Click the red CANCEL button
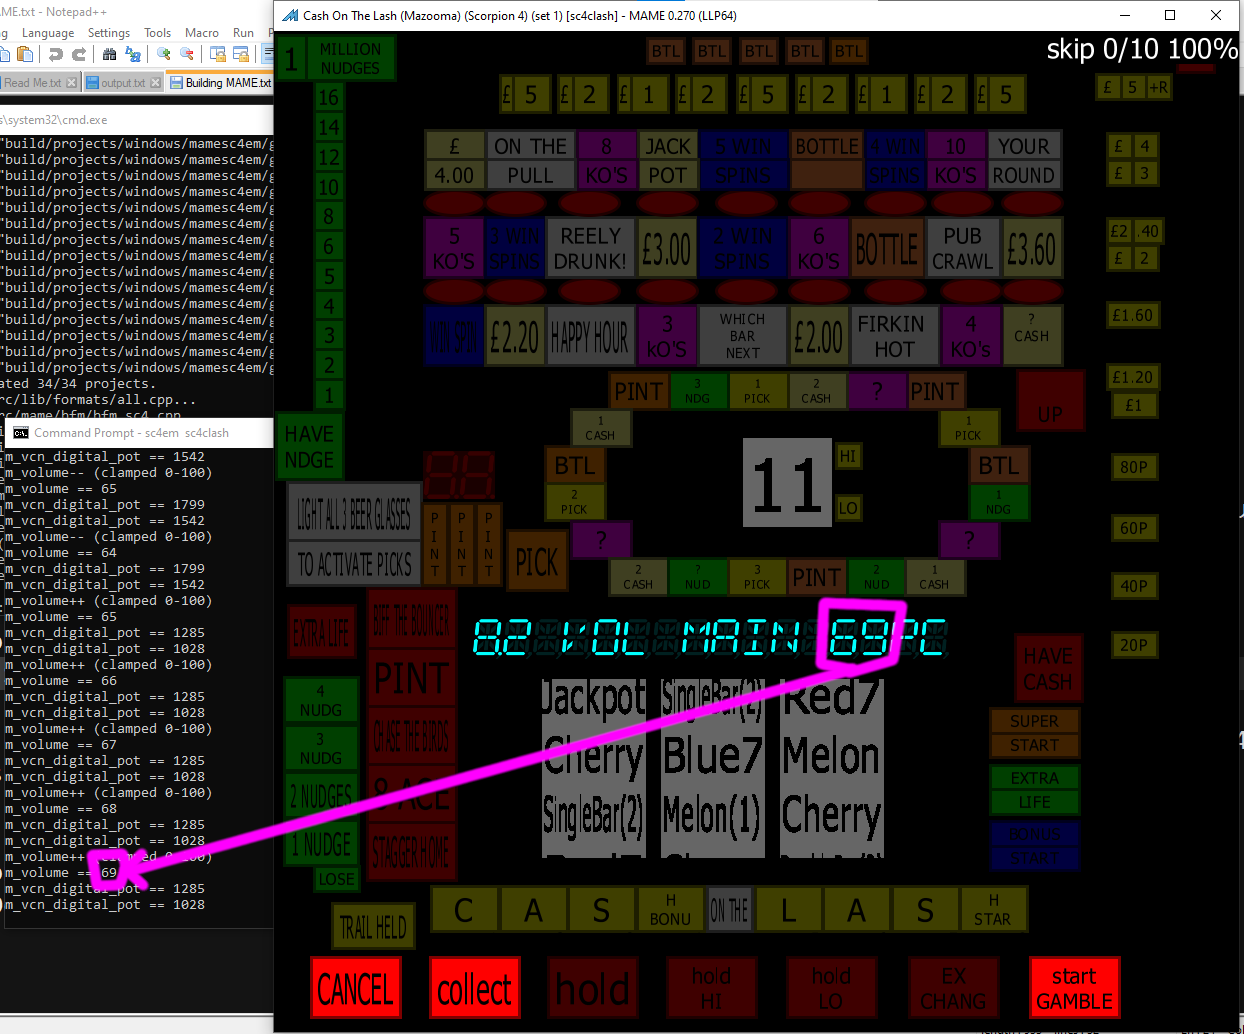 [355, 989]
